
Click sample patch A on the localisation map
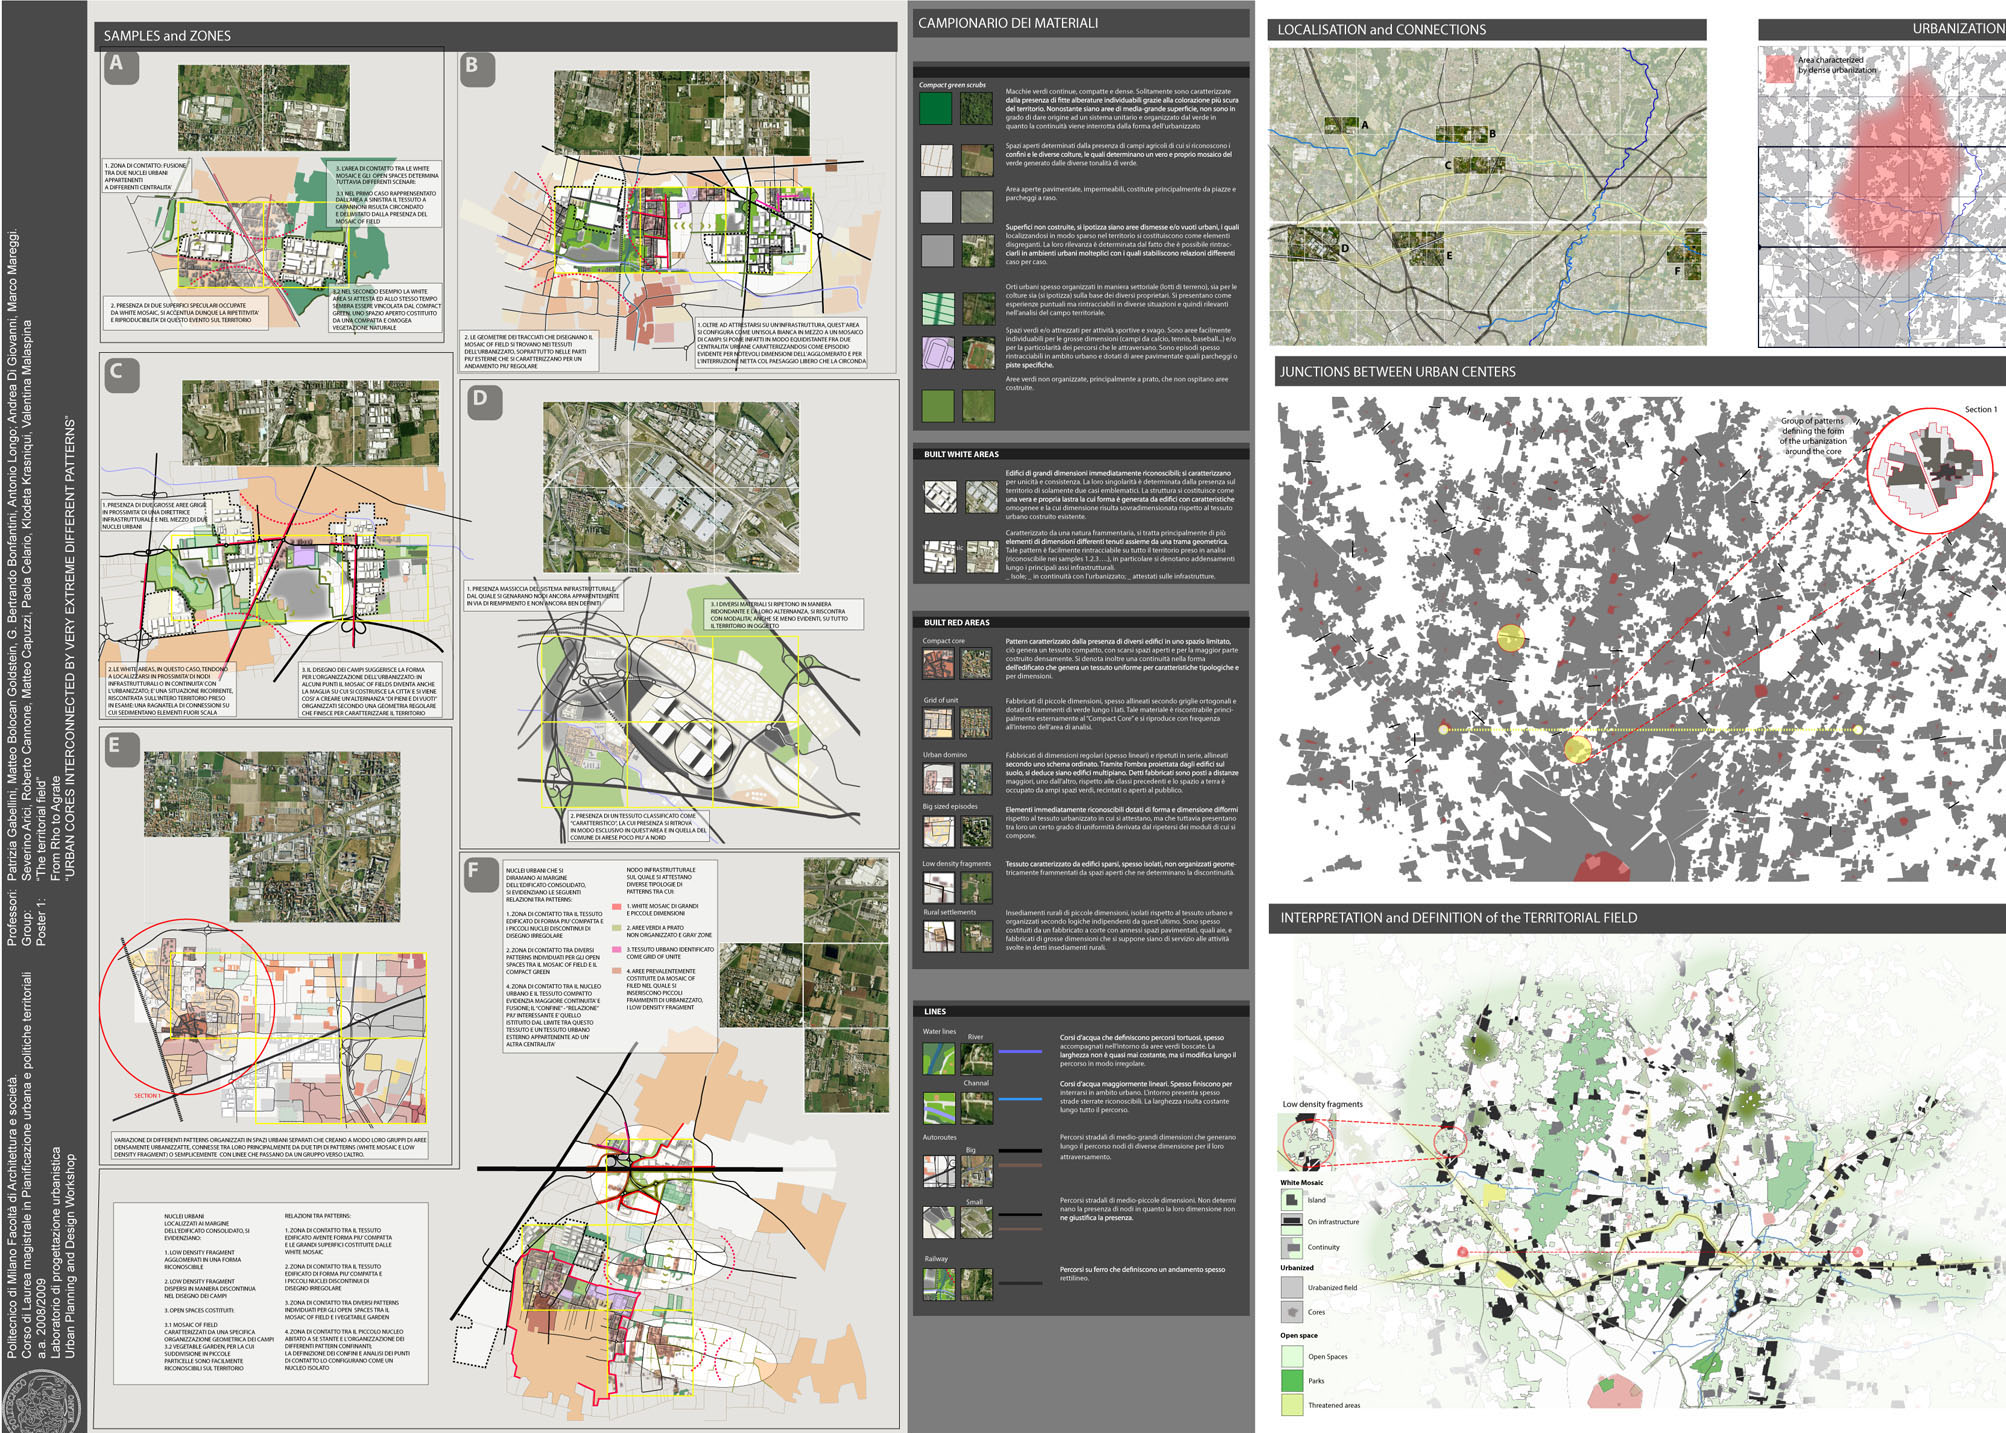point(1341,126)
